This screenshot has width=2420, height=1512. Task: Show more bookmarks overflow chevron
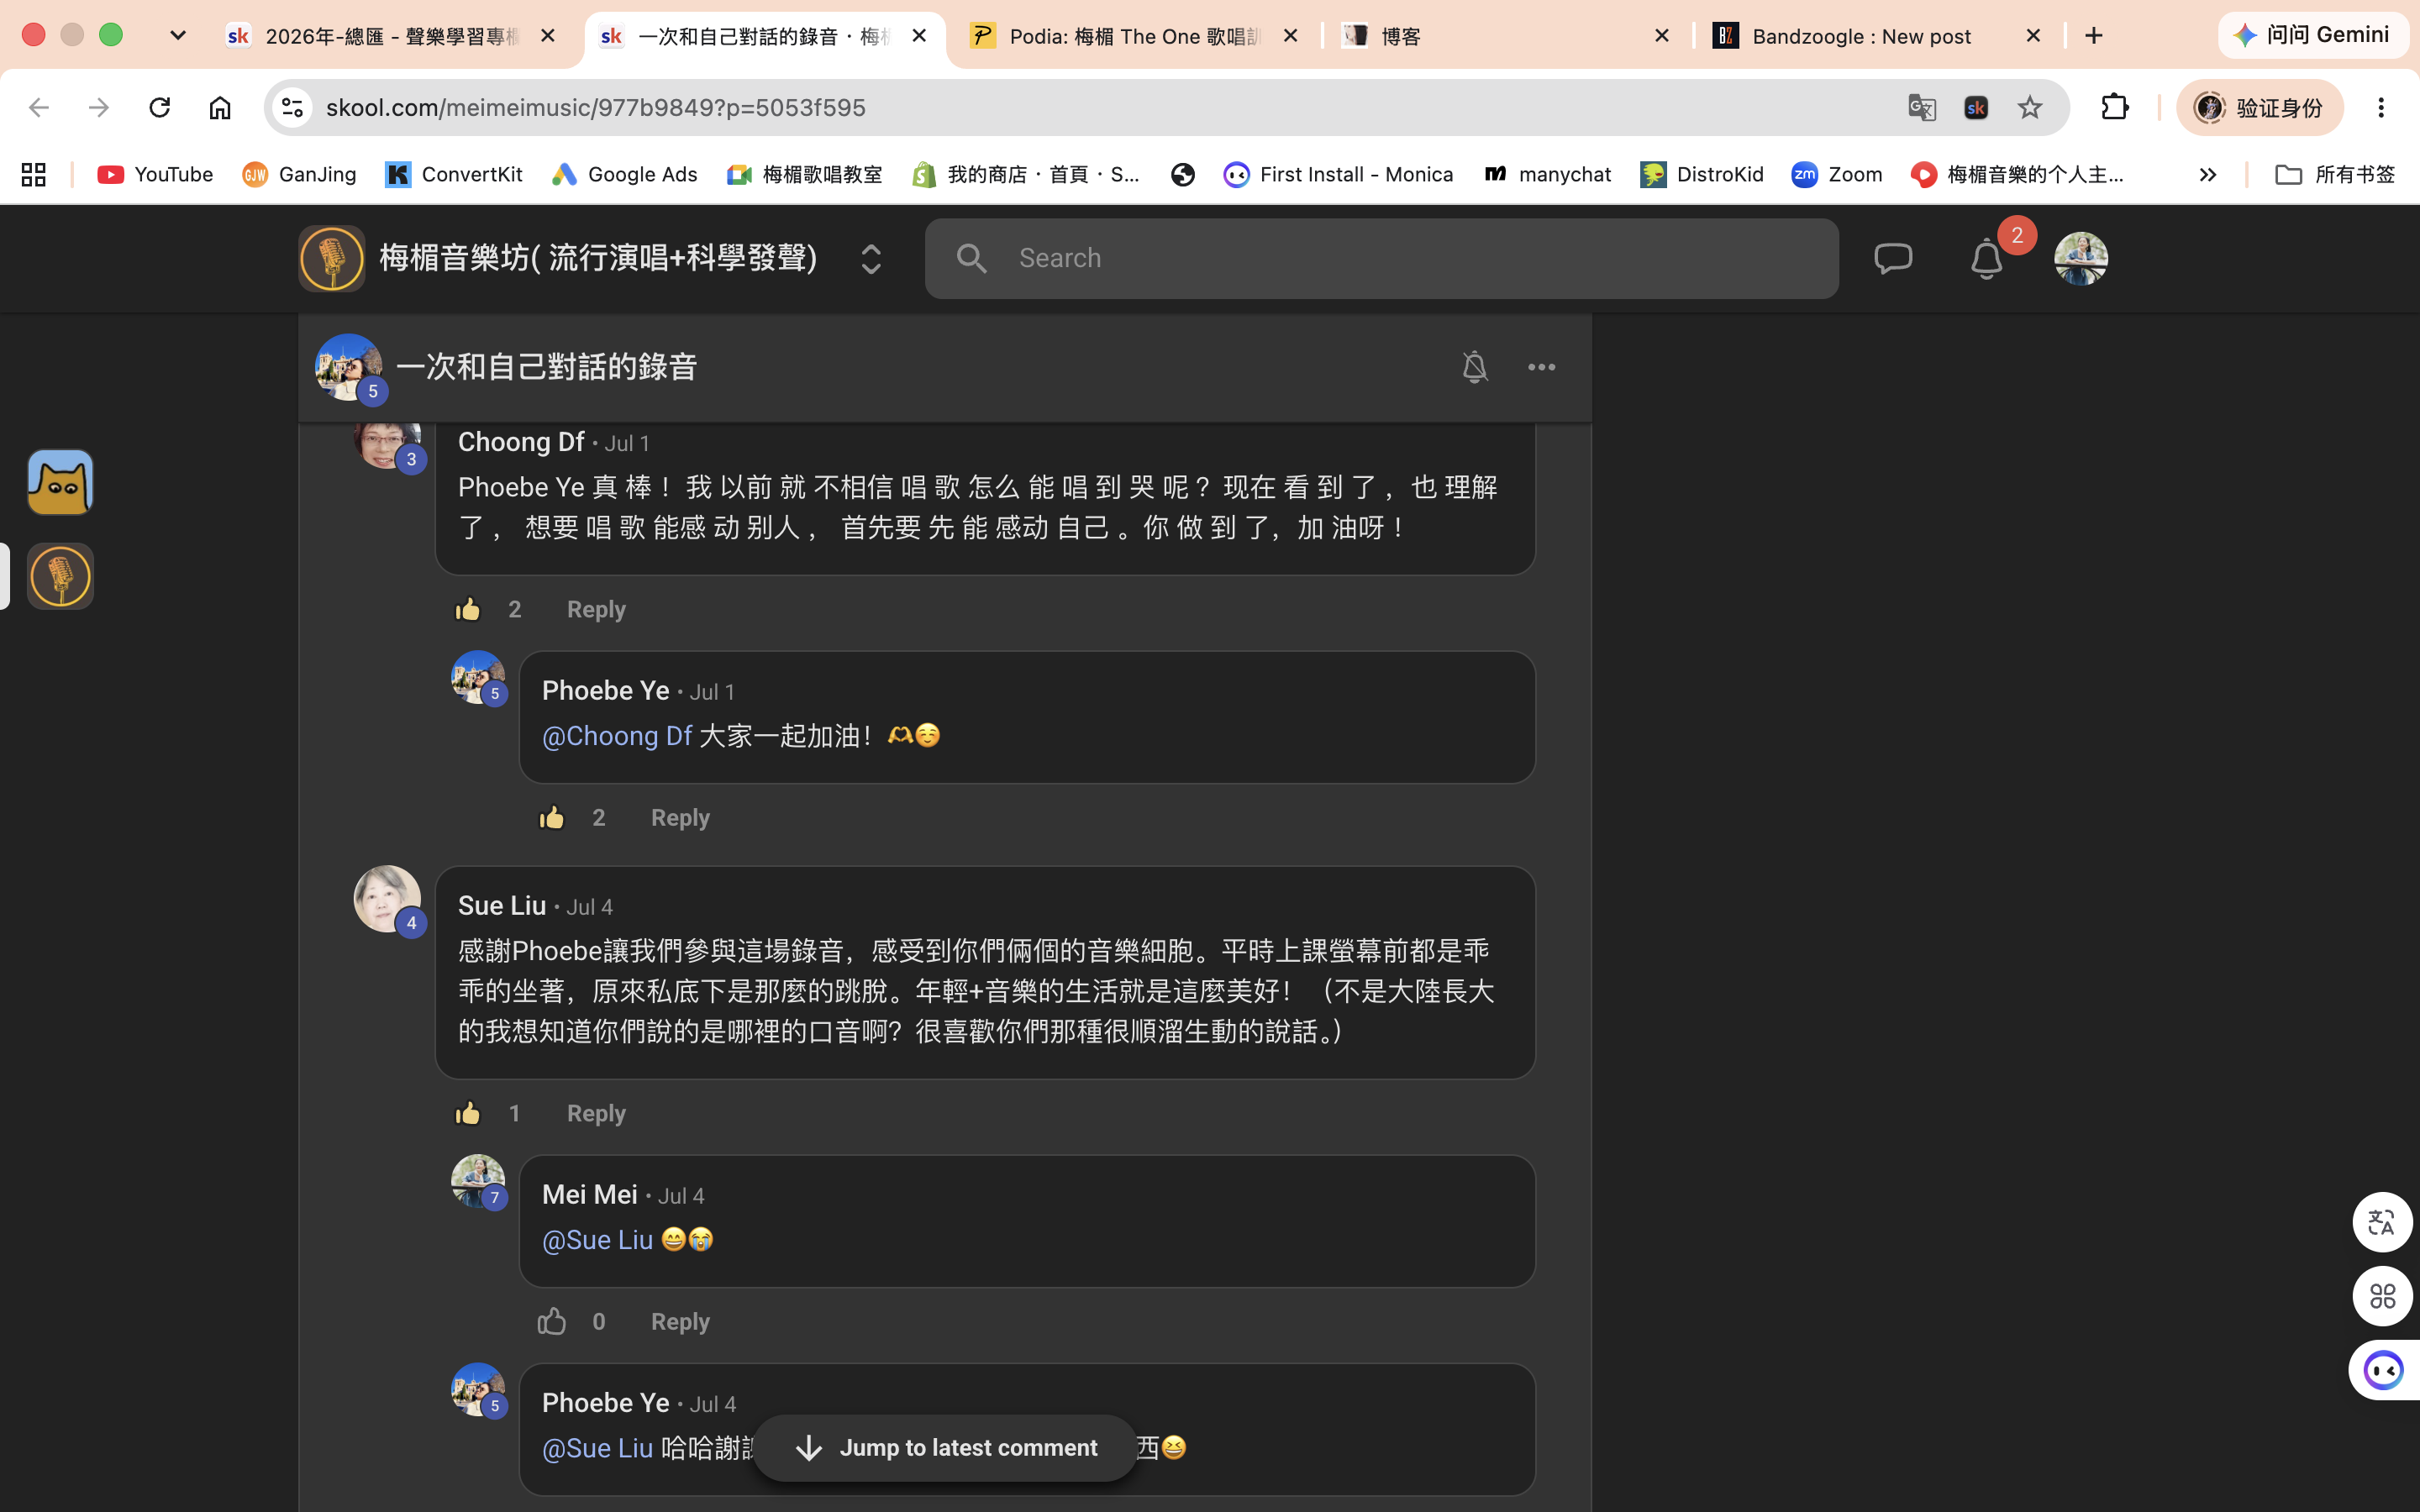pyautogui.click(x=2207, y=174)
